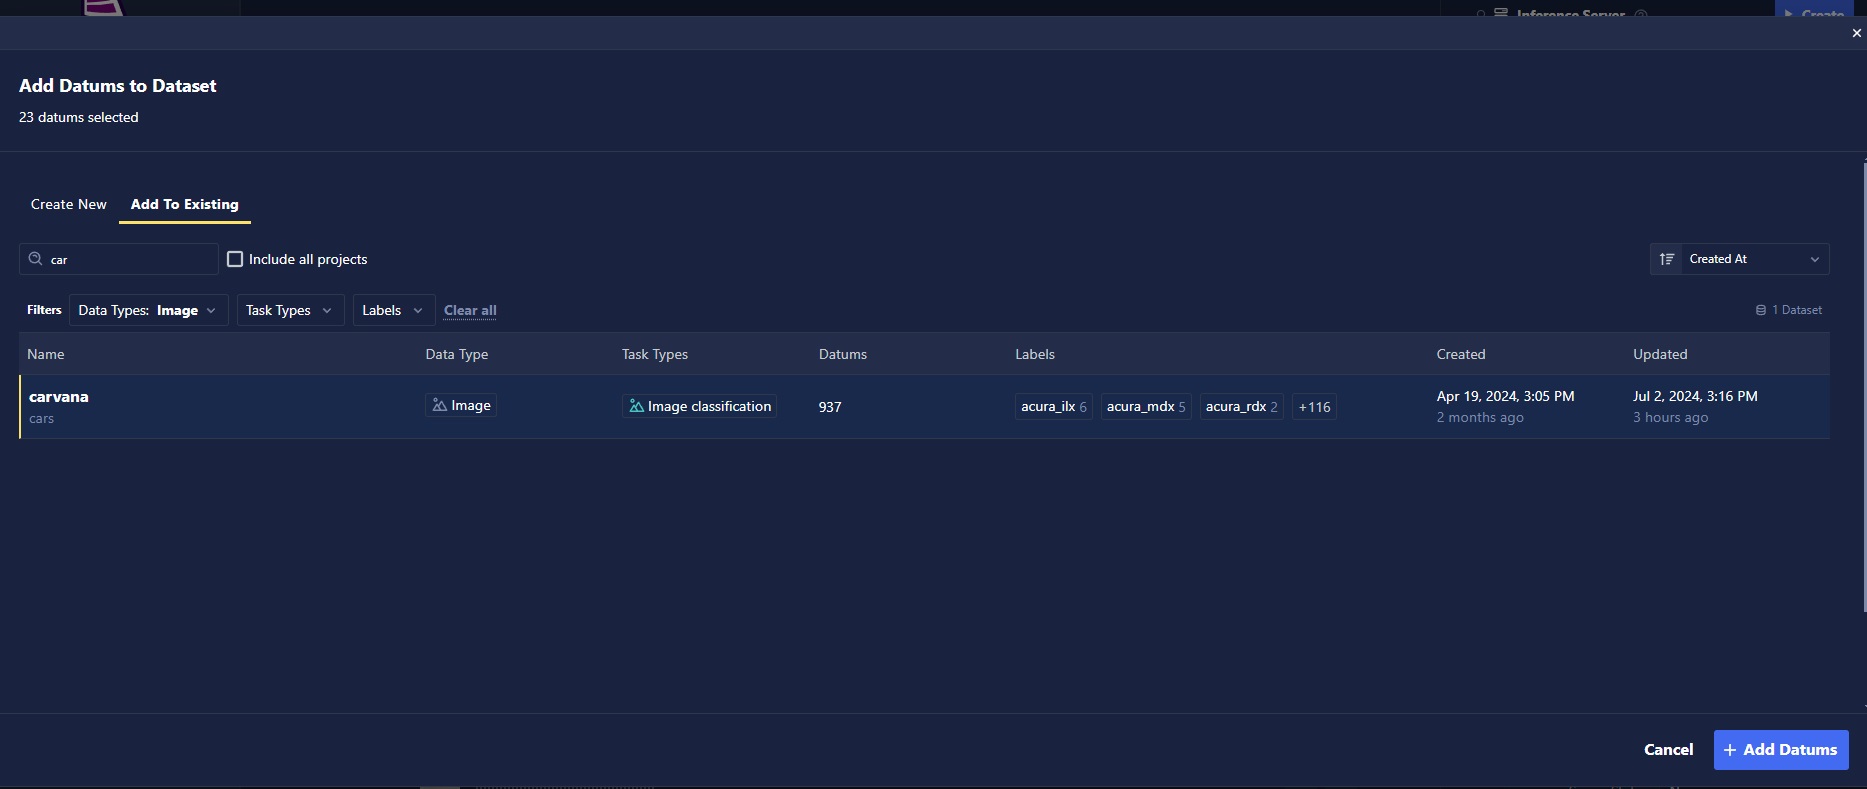Screen dimensions: 1867x789
Task: Click the acura_ilx label chip
Action: (1053, 407)
